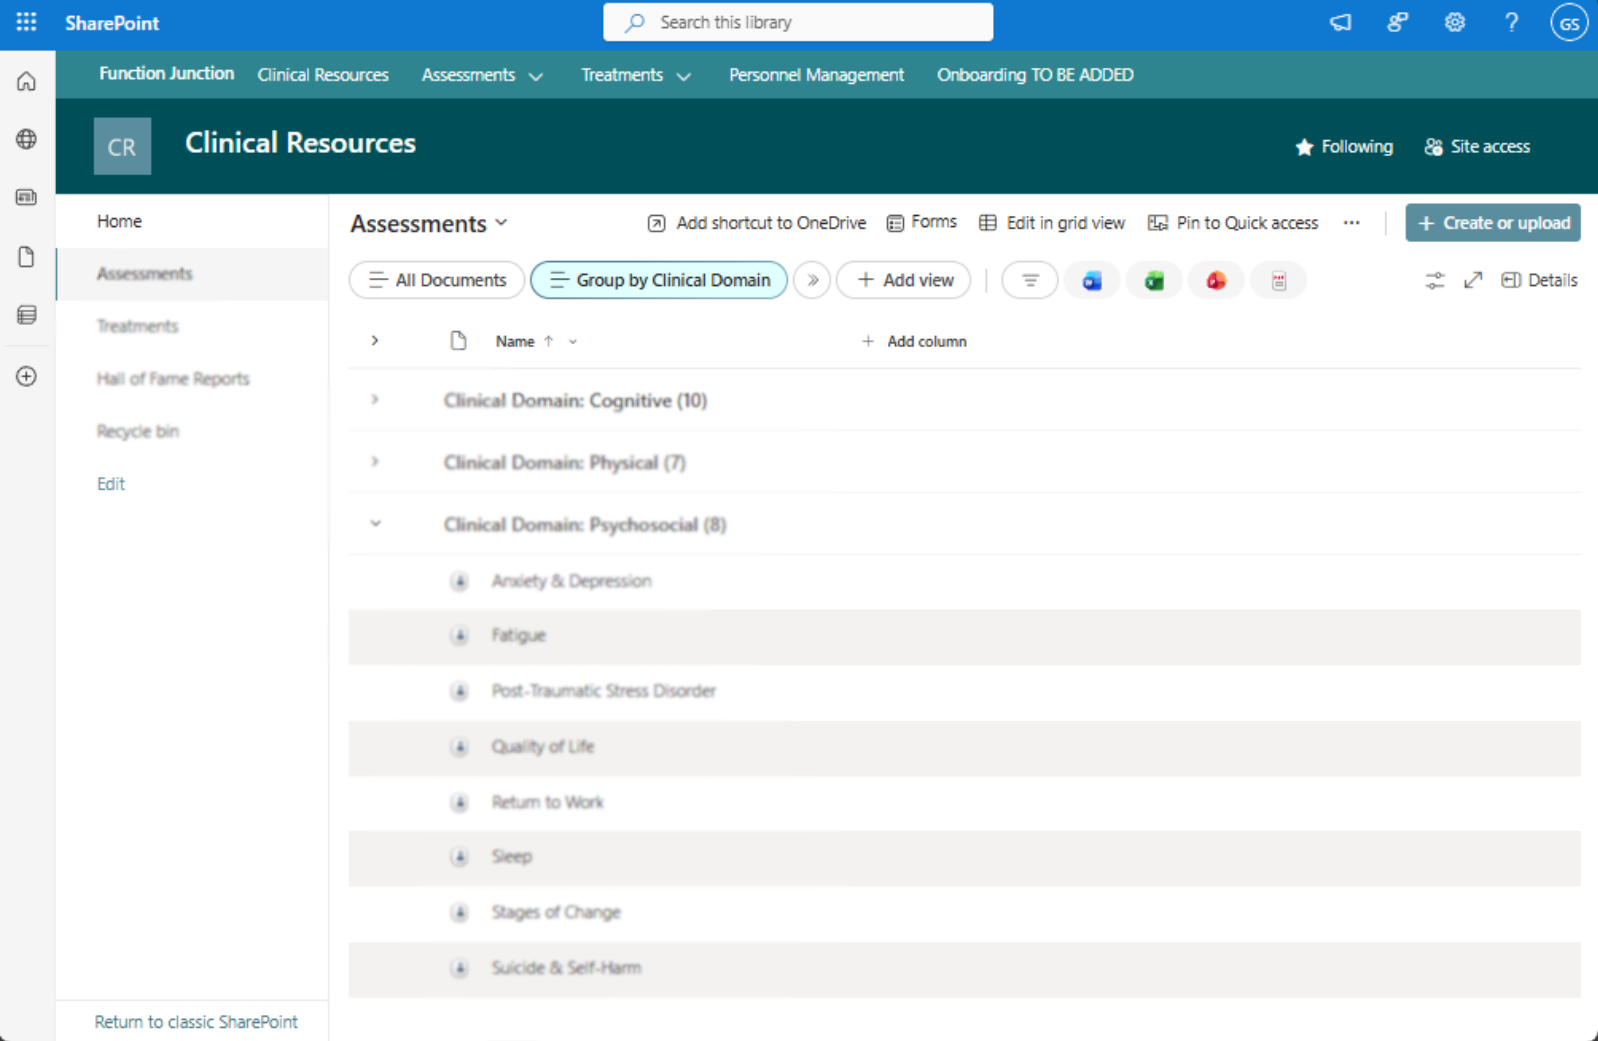Click the CR site logo
Screen dimensions: 1598x1041
pyautogui.click(x=122, y=146)
